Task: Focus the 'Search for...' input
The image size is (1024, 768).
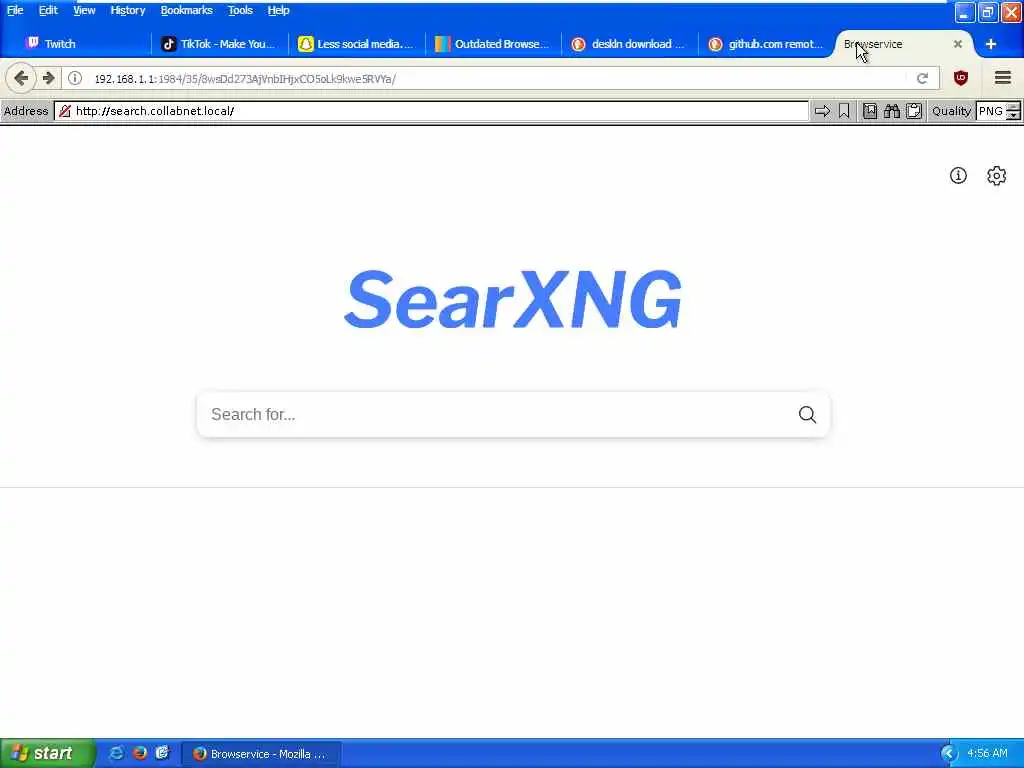Action: pyautogui.click(x=496, y=414)
